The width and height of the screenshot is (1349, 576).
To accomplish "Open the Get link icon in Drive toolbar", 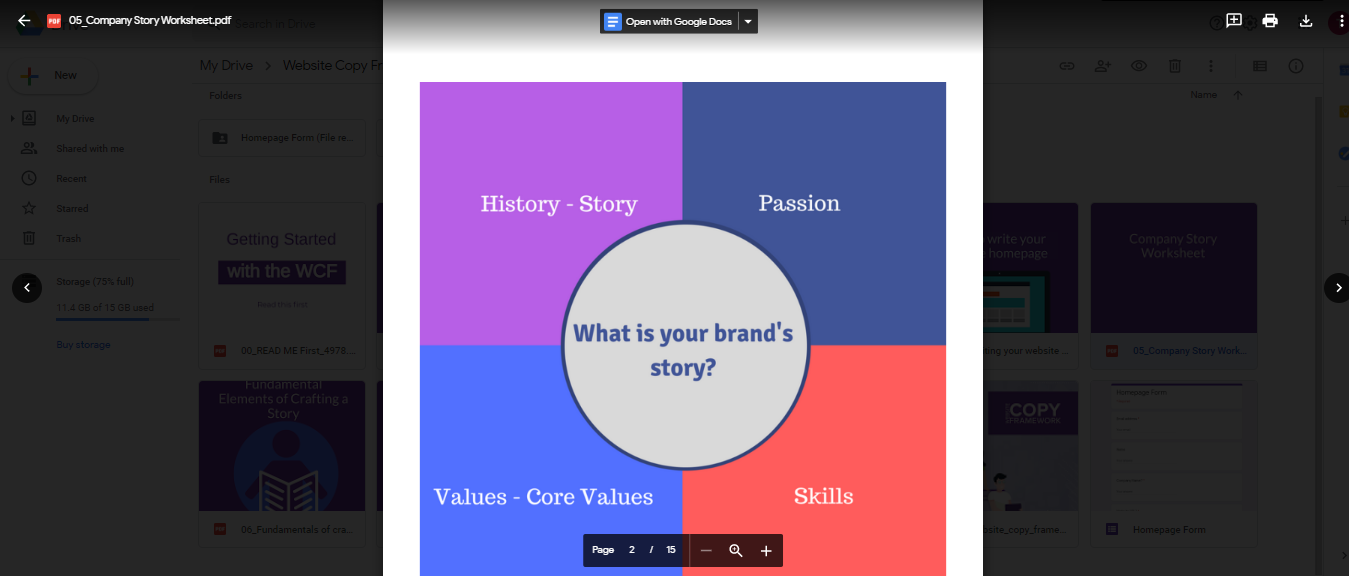I will click(1066, 65).
